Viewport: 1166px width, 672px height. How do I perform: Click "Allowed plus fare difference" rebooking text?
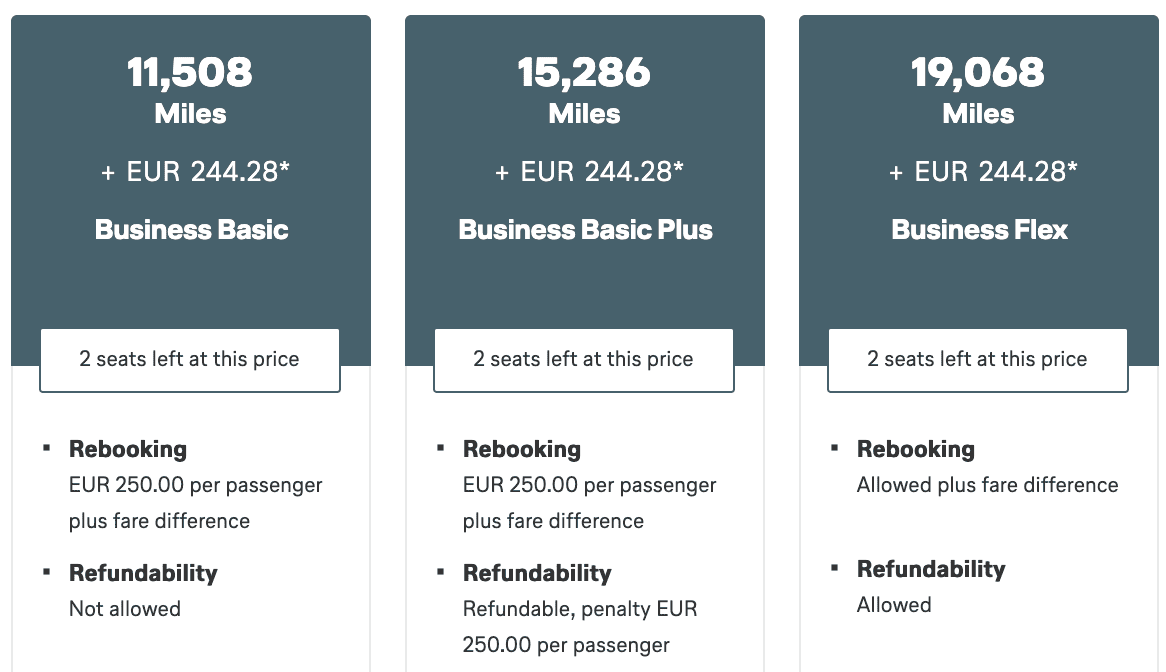(987, 486)
